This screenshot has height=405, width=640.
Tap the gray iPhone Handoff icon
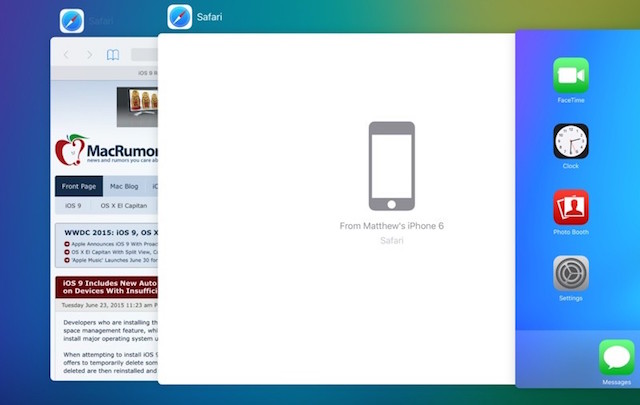tap(392, 166)
